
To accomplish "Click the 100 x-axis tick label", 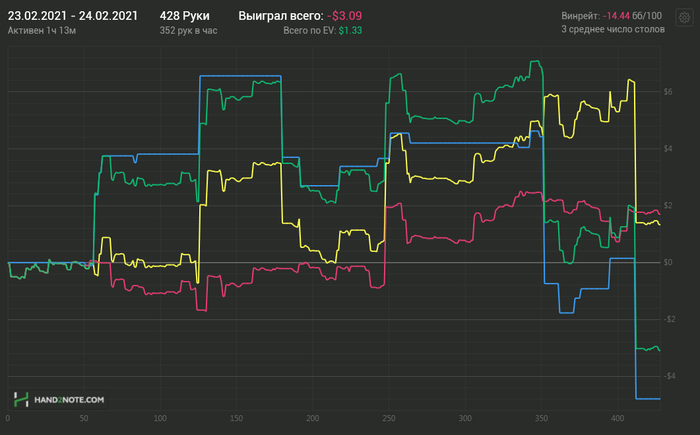I will click(x=160, y=418).
